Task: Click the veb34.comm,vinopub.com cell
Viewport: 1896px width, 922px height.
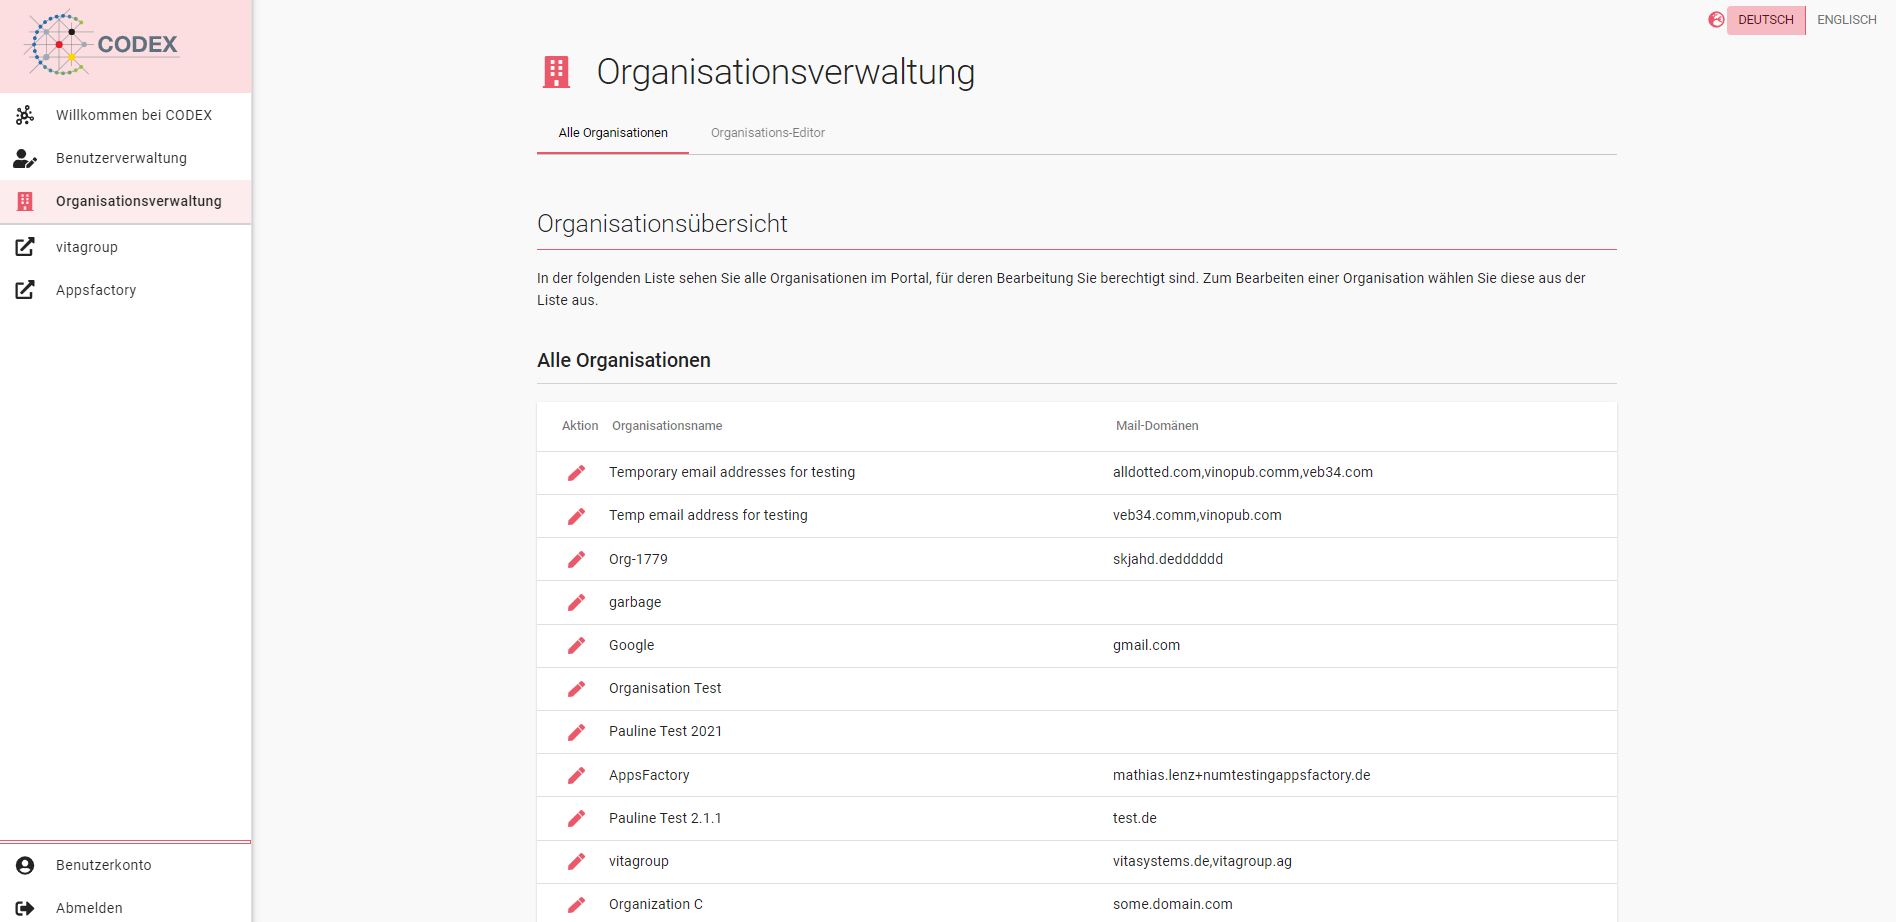Action: (x=1197, y=515)
